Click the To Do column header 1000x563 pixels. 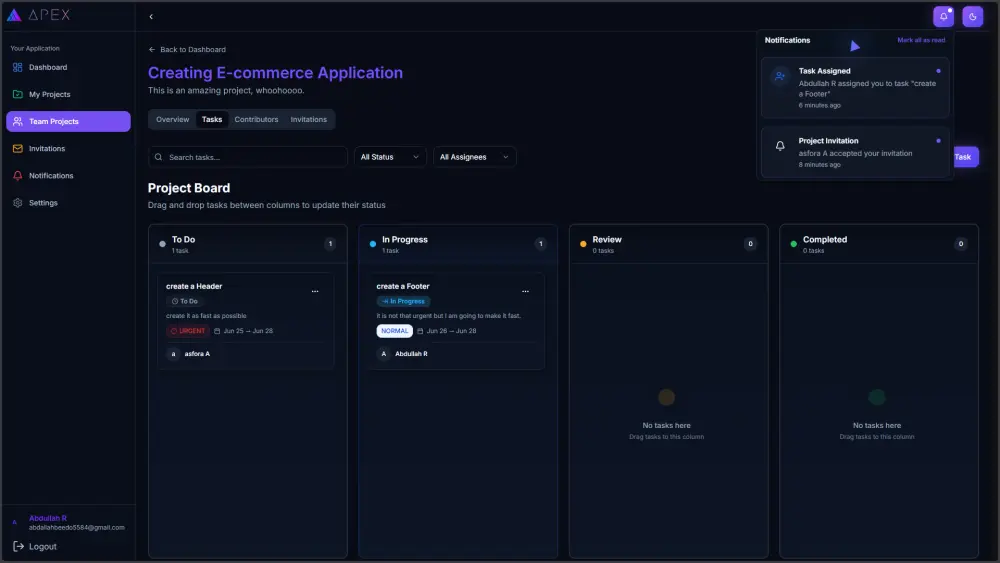[x=247, y=244]
